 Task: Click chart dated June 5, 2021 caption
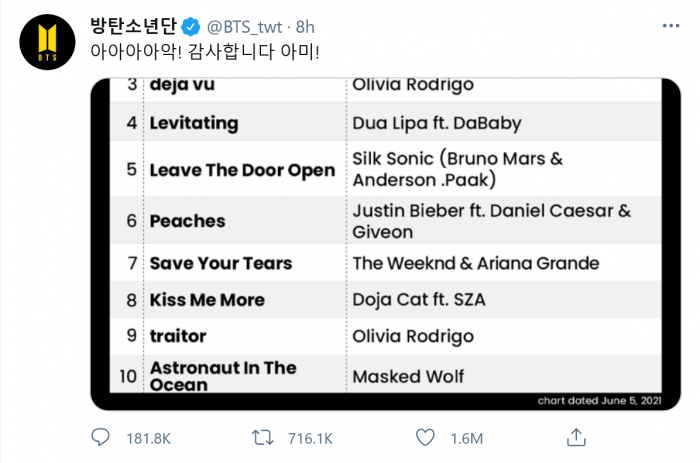pyautogui.click(x=600, y=401)
